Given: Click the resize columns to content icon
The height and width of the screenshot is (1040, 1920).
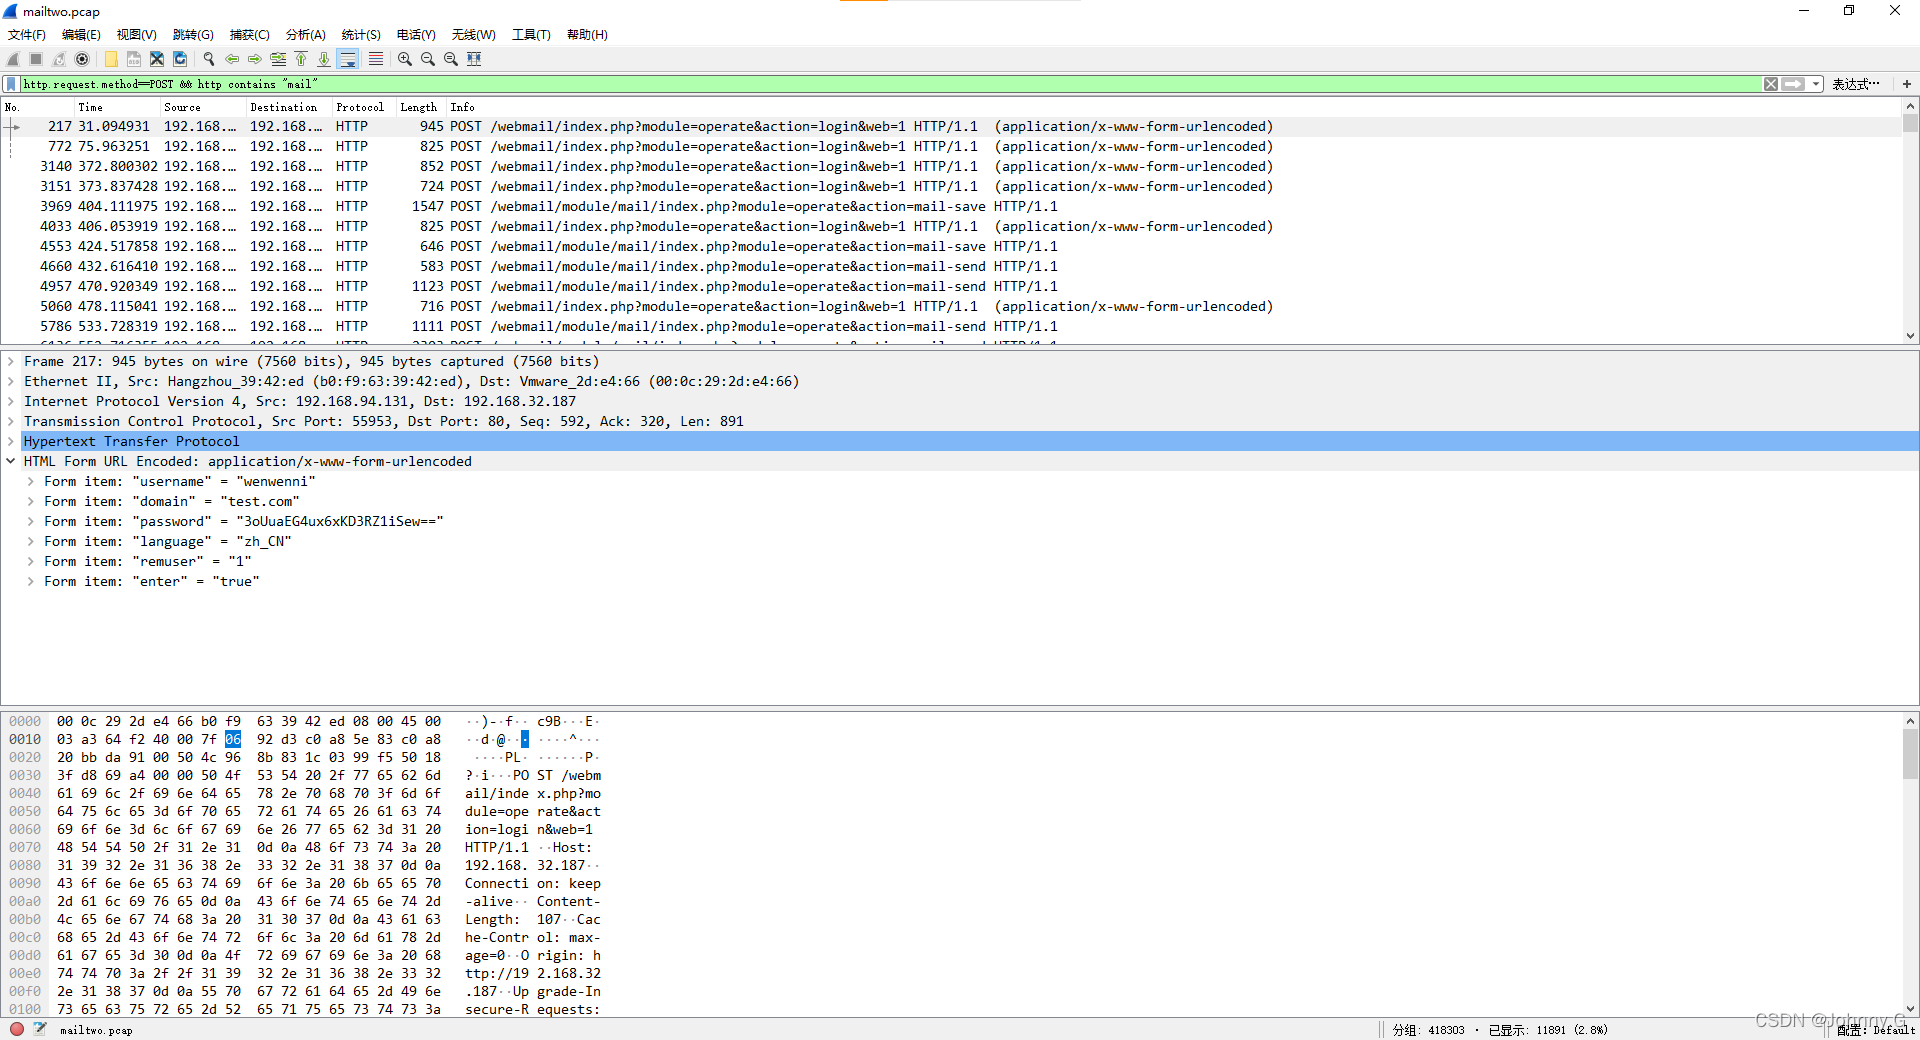Looking at the screenshot, I should (474, 59).
